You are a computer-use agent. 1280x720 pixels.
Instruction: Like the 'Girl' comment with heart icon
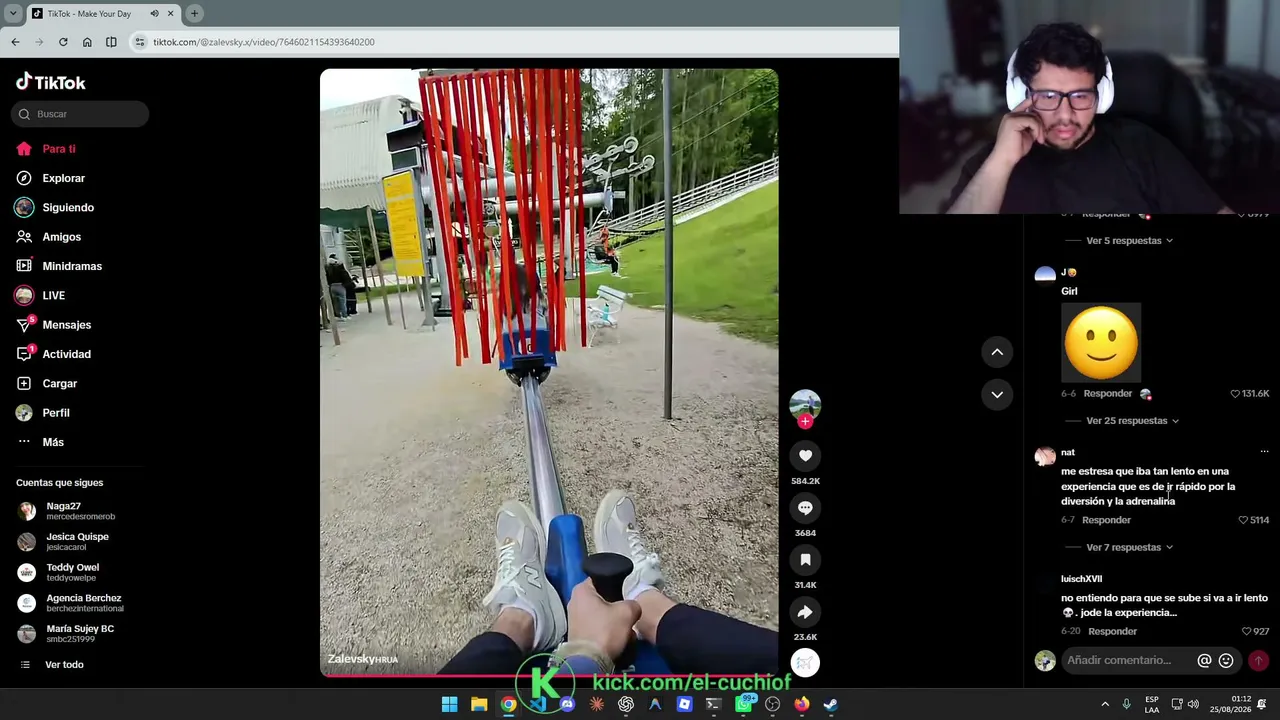click(x=1235, y=394)
